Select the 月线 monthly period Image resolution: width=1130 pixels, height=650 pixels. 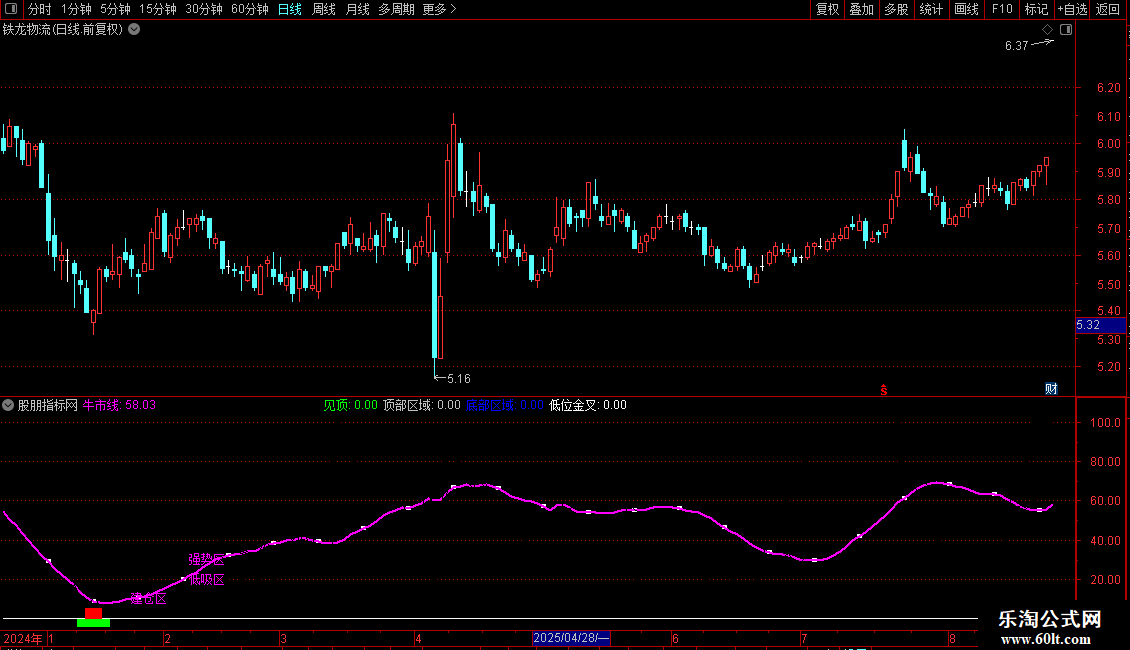[x=357, y=9]
